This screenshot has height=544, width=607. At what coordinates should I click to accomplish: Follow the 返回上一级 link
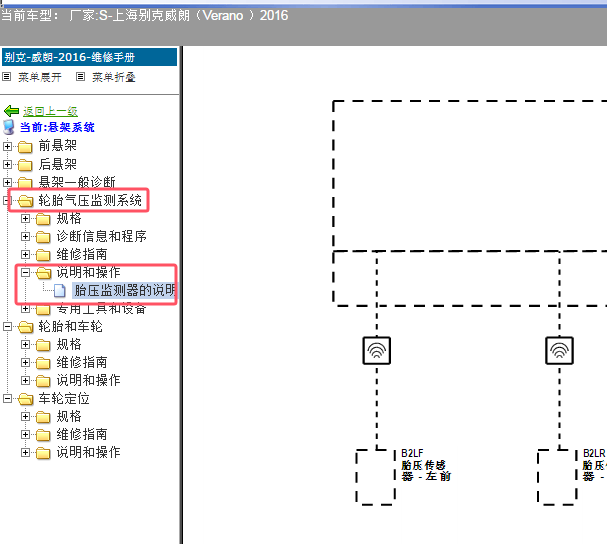point(50,111)
